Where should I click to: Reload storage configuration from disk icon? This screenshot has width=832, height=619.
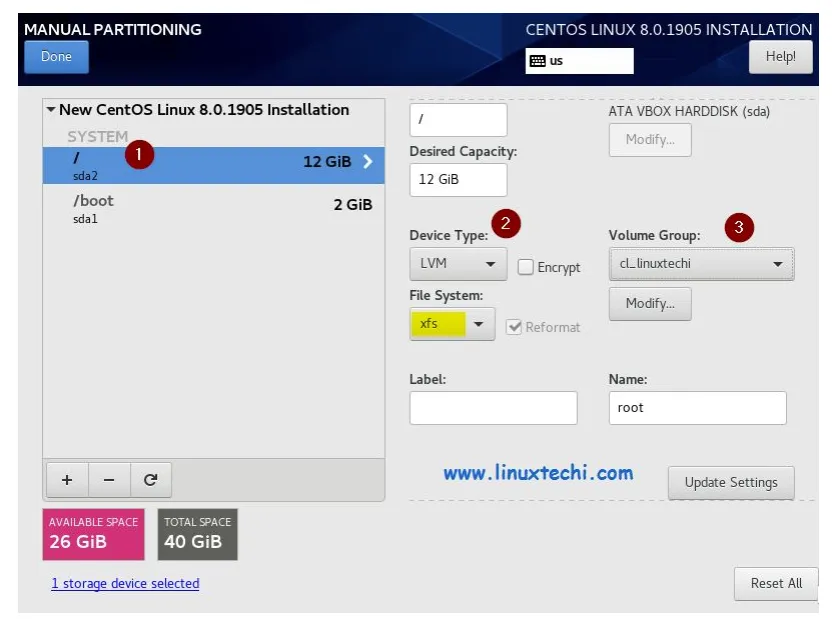151,480
